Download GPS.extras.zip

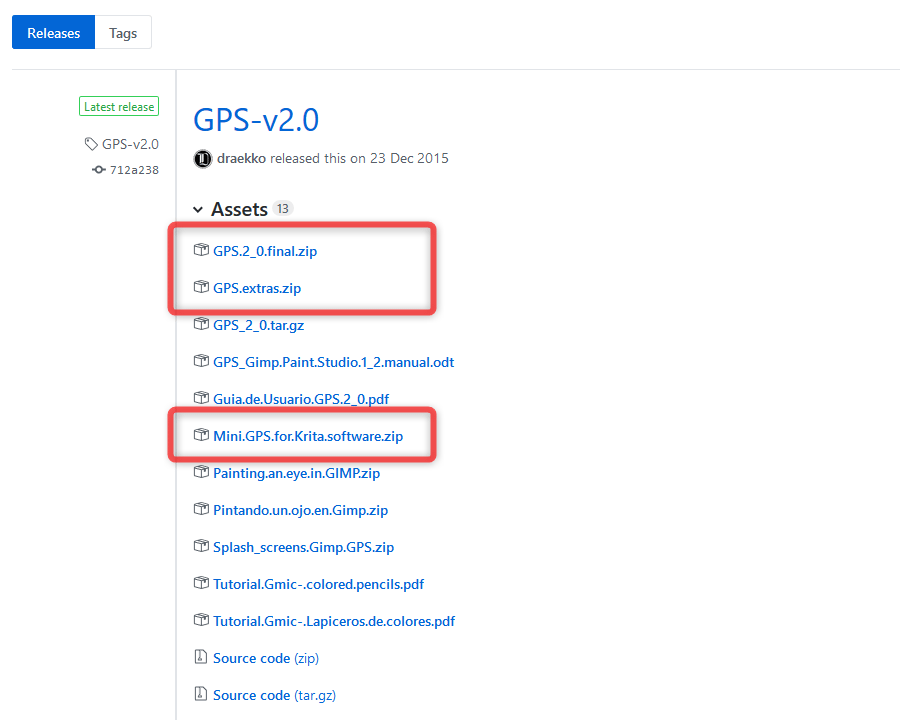coord(257,288)
